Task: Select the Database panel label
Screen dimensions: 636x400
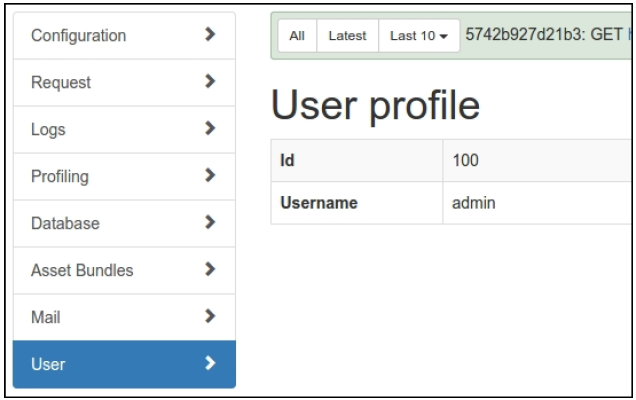Action: (66, 223)
